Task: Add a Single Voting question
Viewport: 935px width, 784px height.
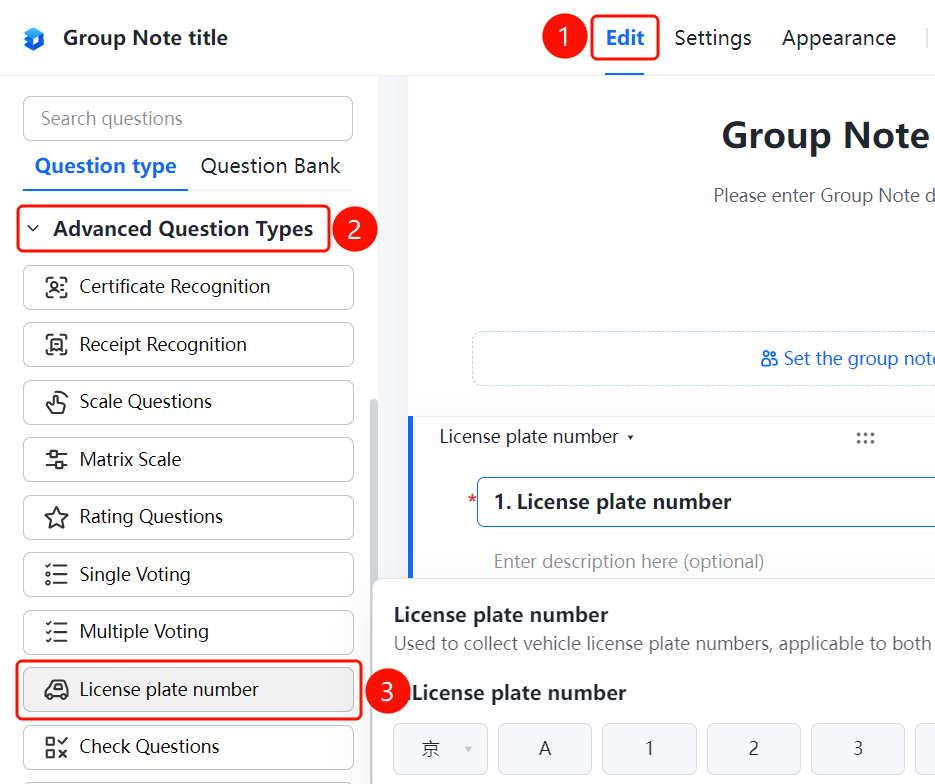Action: point(188,575)
